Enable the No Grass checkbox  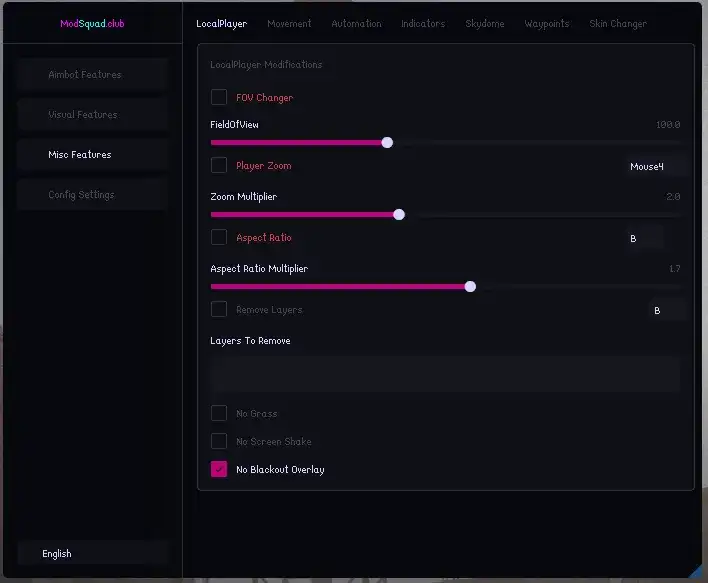[x=219, y=413]
